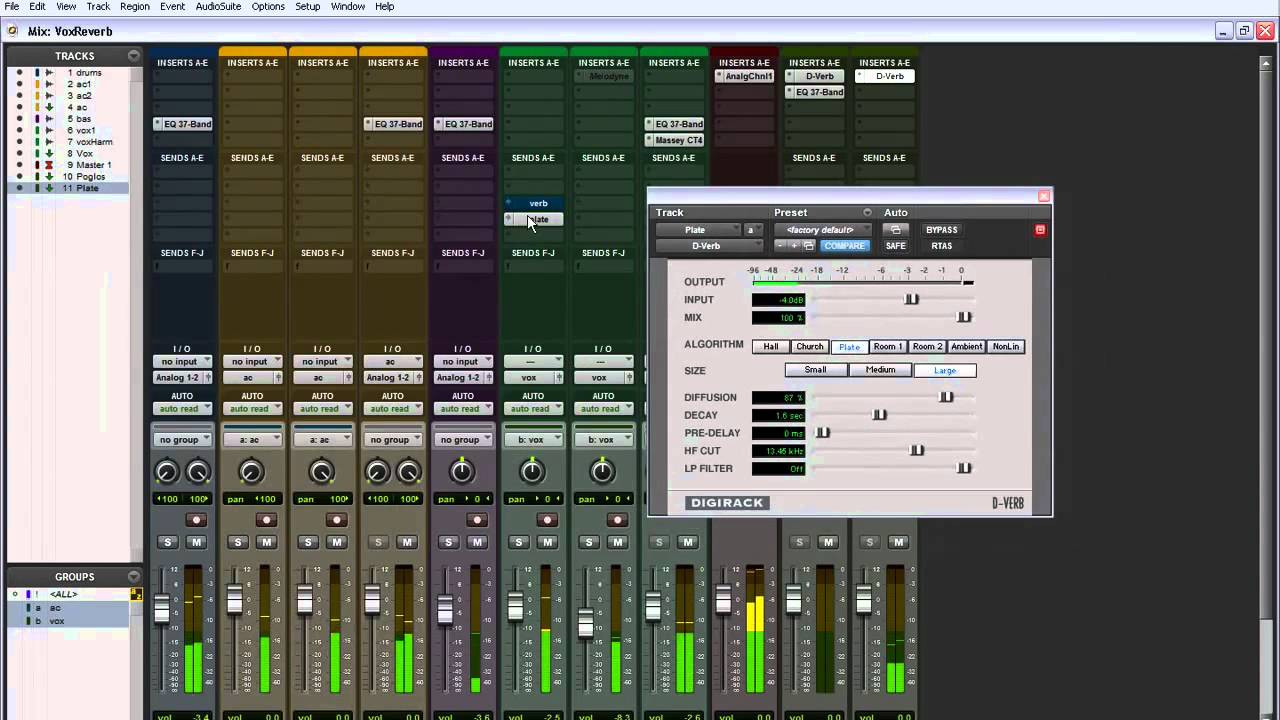The image size is (1280, 720).
Task: Record-enable the bas channel strip
Action: (477, 520)
